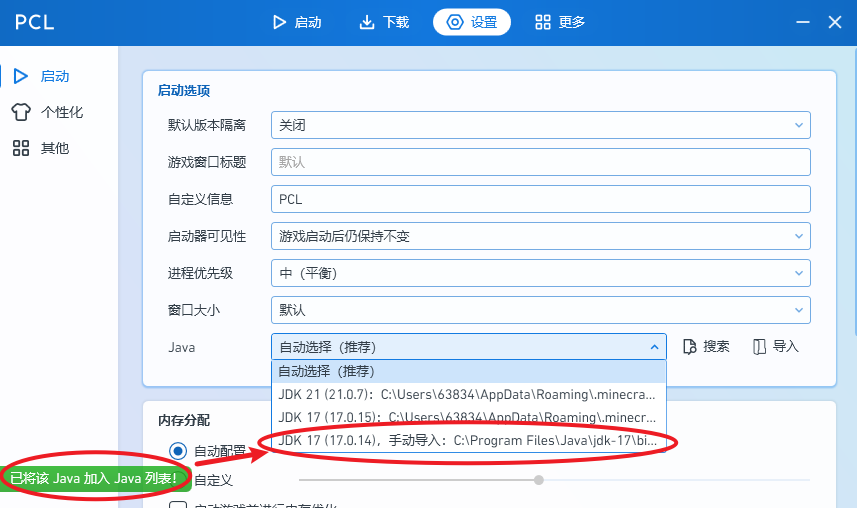Image resolution: width=857 pixels, height=508 pixels.
Task: Click the 搜索 Java button
Action: (706, 347)
